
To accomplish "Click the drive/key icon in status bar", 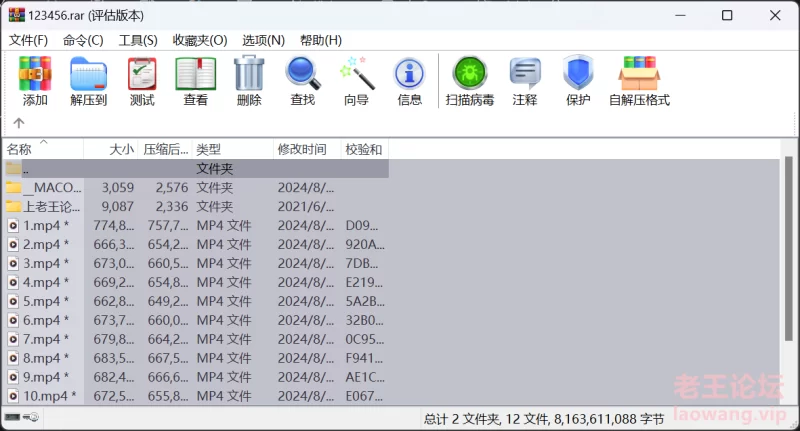I will 21,417.
